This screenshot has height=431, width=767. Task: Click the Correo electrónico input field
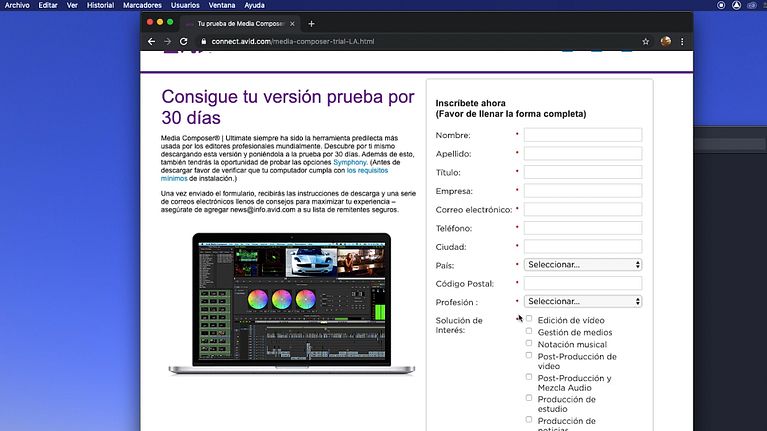pyautogui.click(x=583, y=209)
